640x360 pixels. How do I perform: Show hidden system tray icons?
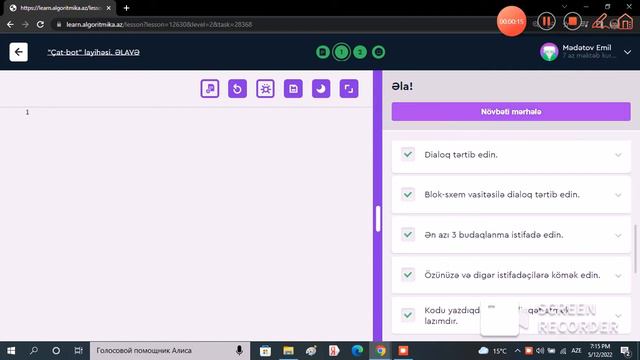click(517, 351)
